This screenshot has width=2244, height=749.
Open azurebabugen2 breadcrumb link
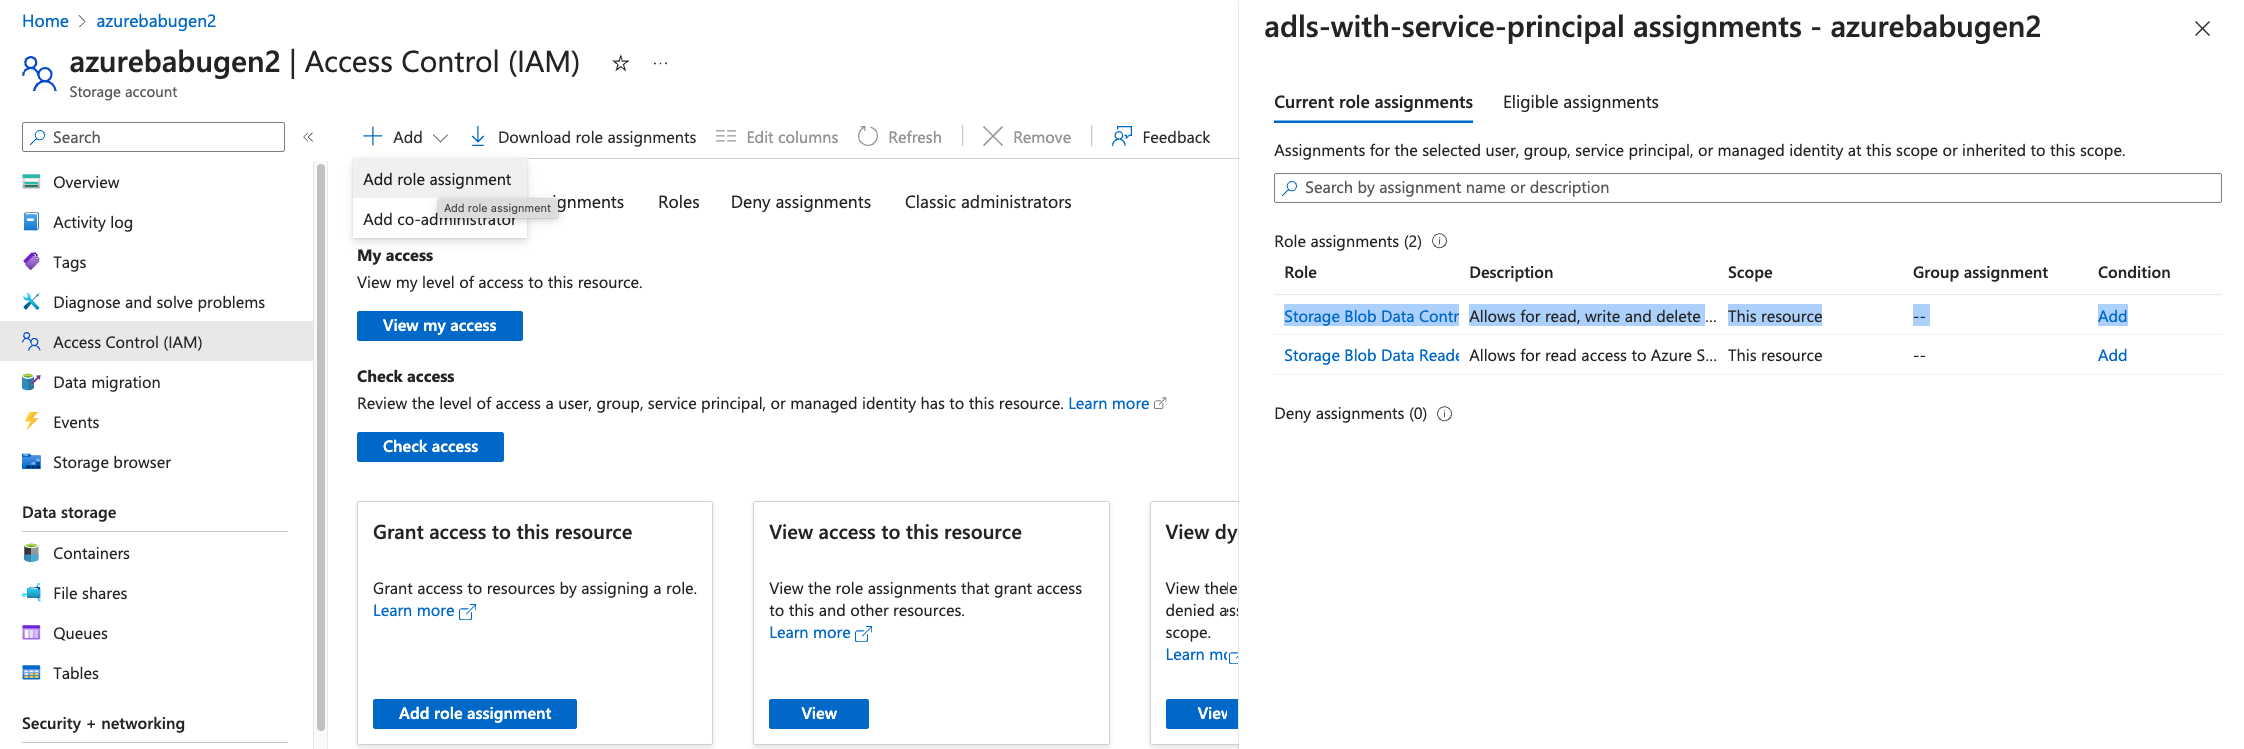click(156, 21)
